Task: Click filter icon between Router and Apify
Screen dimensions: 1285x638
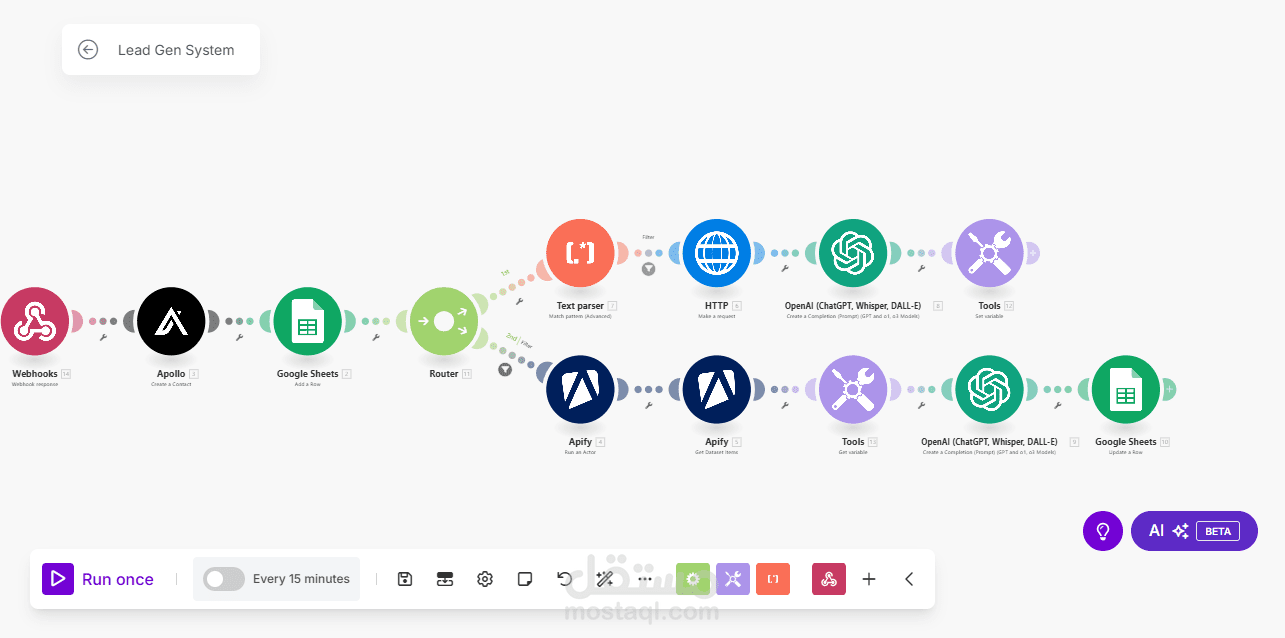Action: tap(505, 369)
